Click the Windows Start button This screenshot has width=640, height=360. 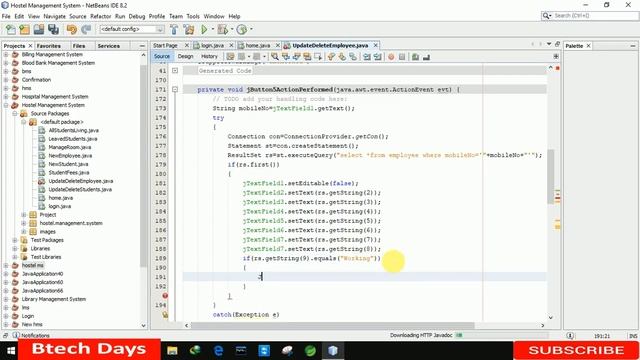tap(11, 350)
